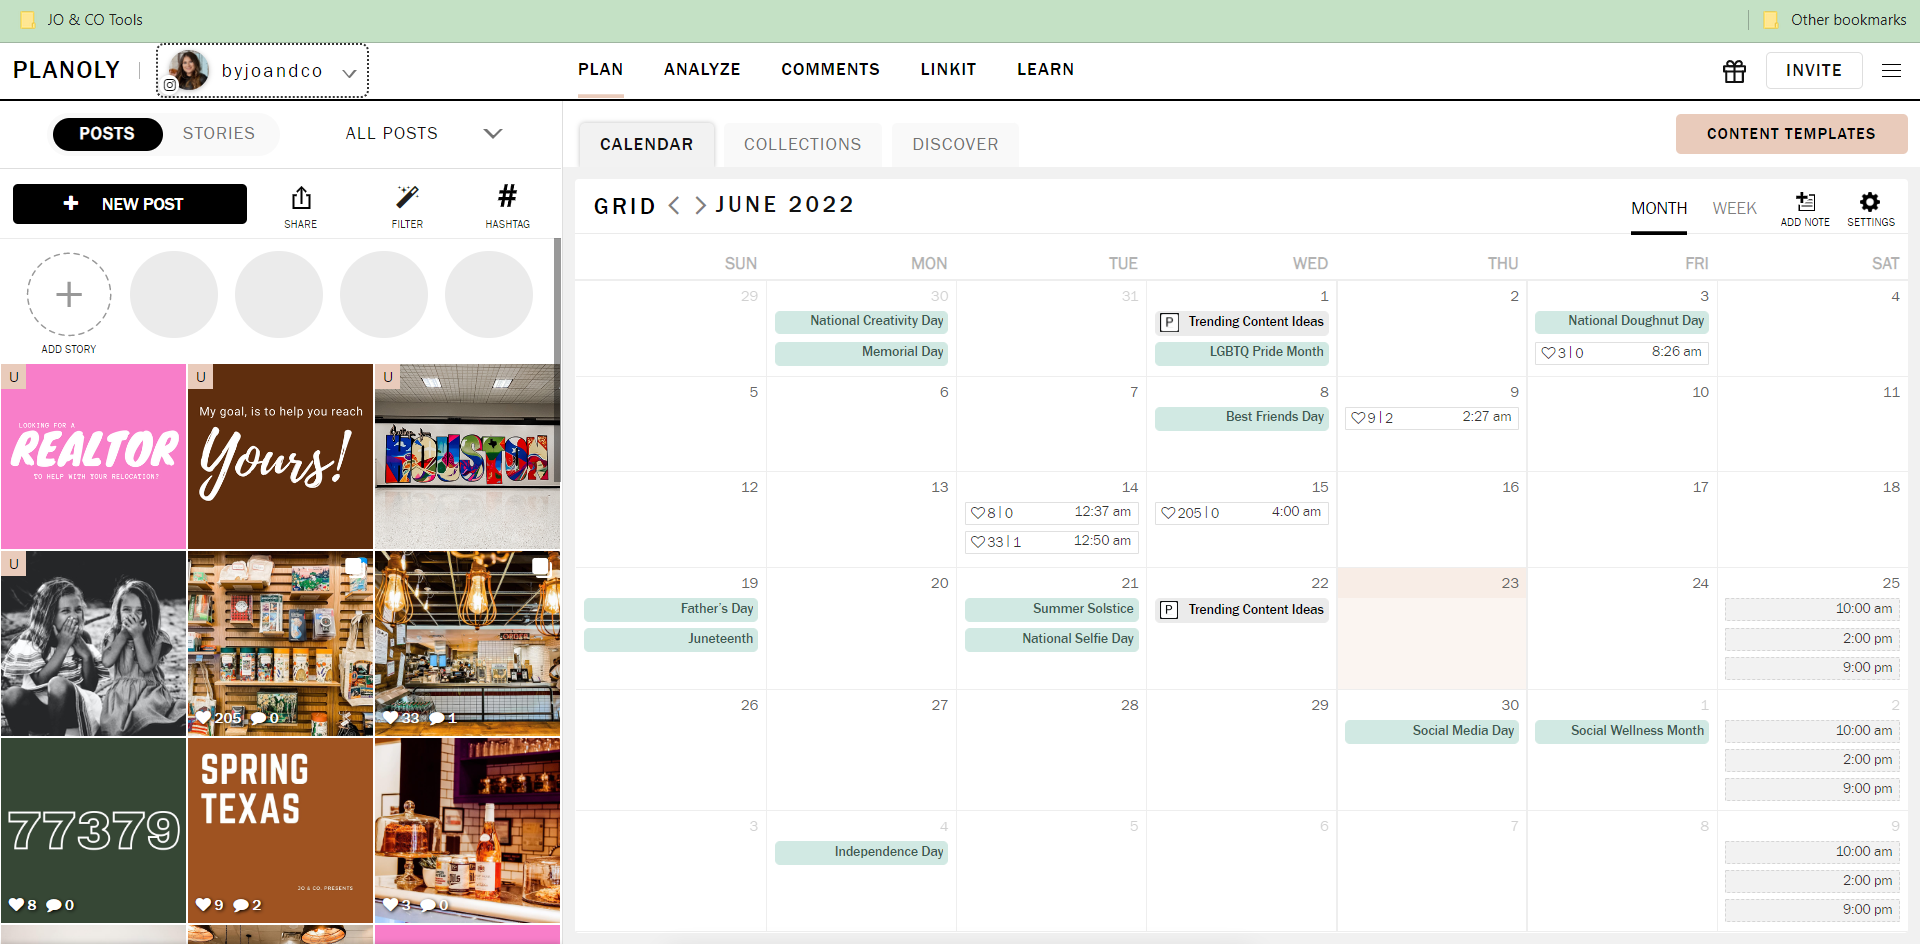The width and height of the screenshot is (1920, 944).
Task: Go to next month arrow
Action: point(700,205)
